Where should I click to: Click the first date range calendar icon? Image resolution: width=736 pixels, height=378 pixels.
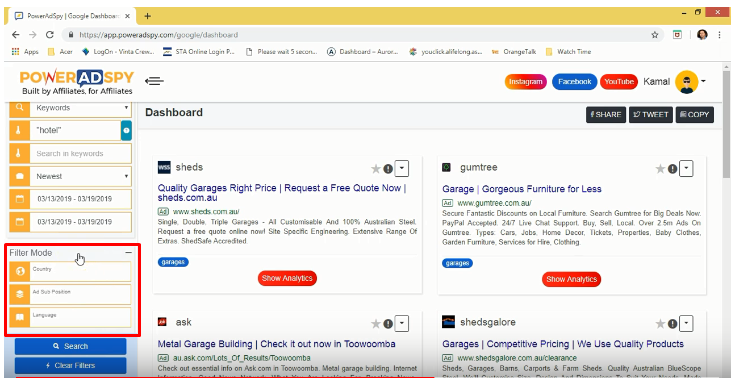19,199
